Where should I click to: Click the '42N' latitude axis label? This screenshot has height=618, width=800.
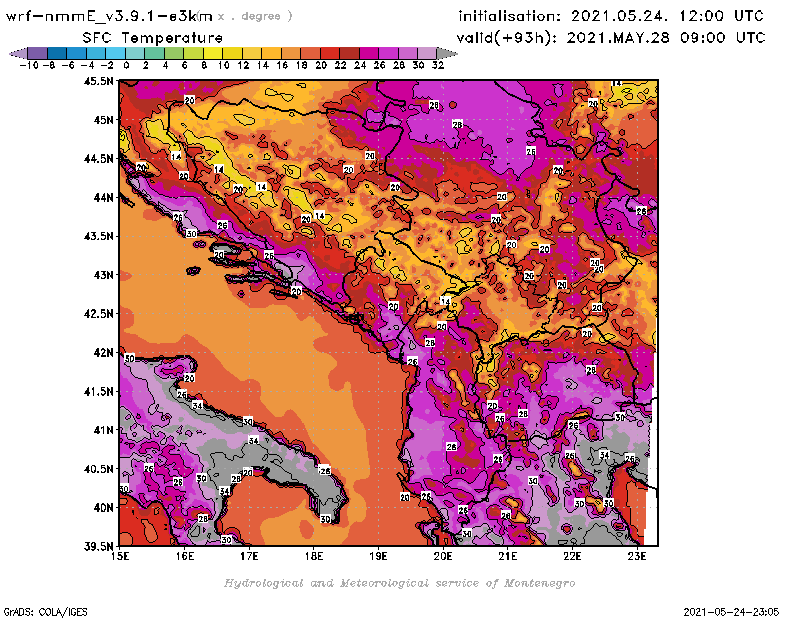coord(103,353)
